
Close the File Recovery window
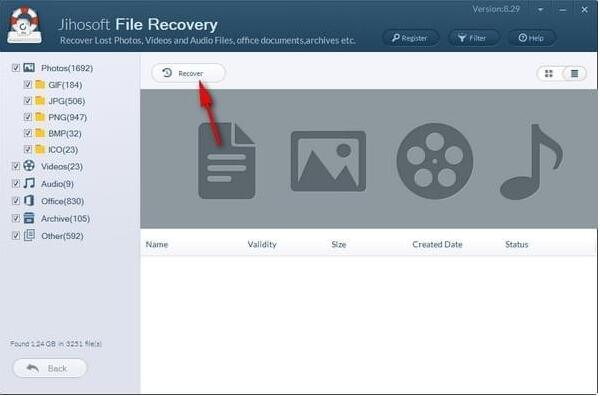coord(584,10)
